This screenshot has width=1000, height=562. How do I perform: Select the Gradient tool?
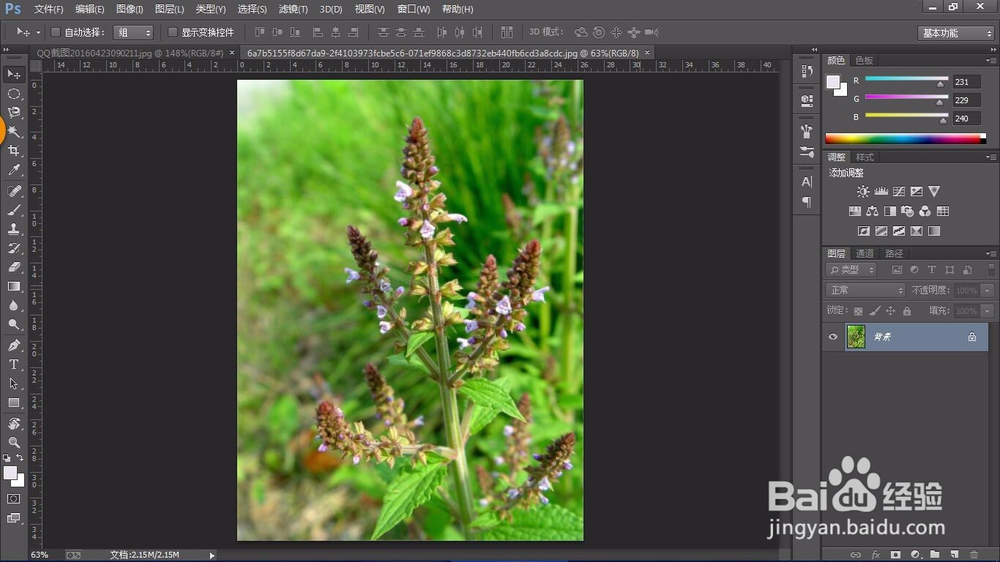[x=13, y=286]
